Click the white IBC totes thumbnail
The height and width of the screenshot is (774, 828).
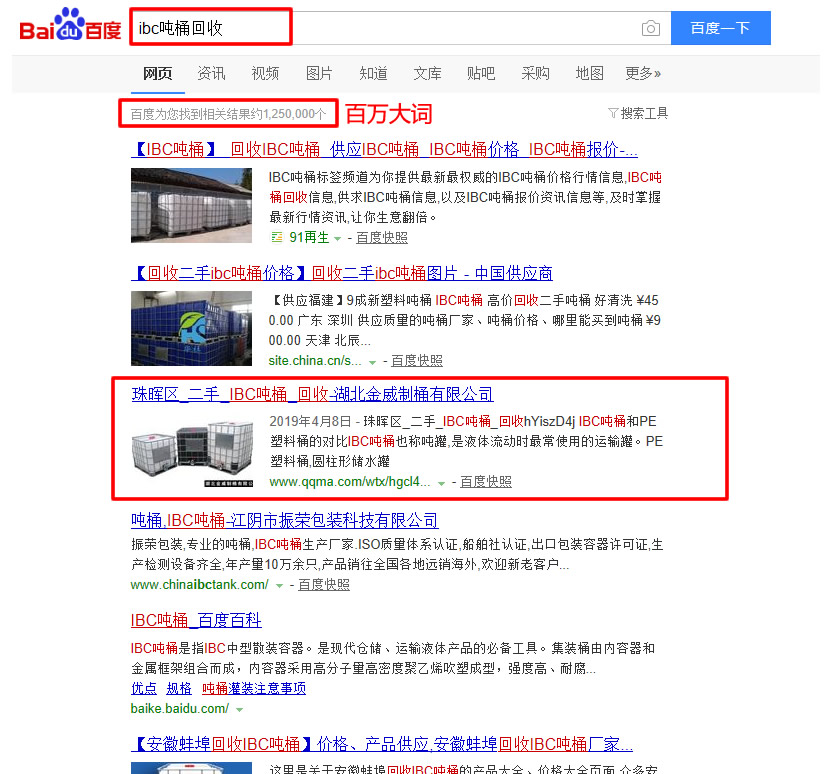(x=191, y=205)
